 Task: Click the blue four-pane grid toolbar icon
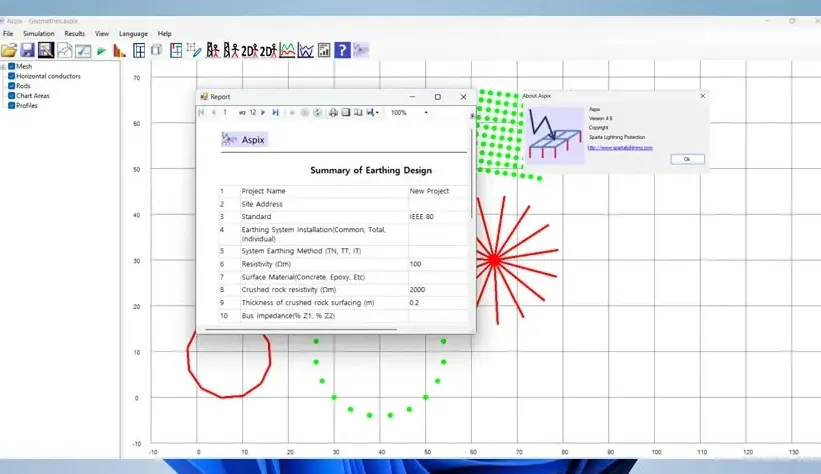(x=139, y=50)
